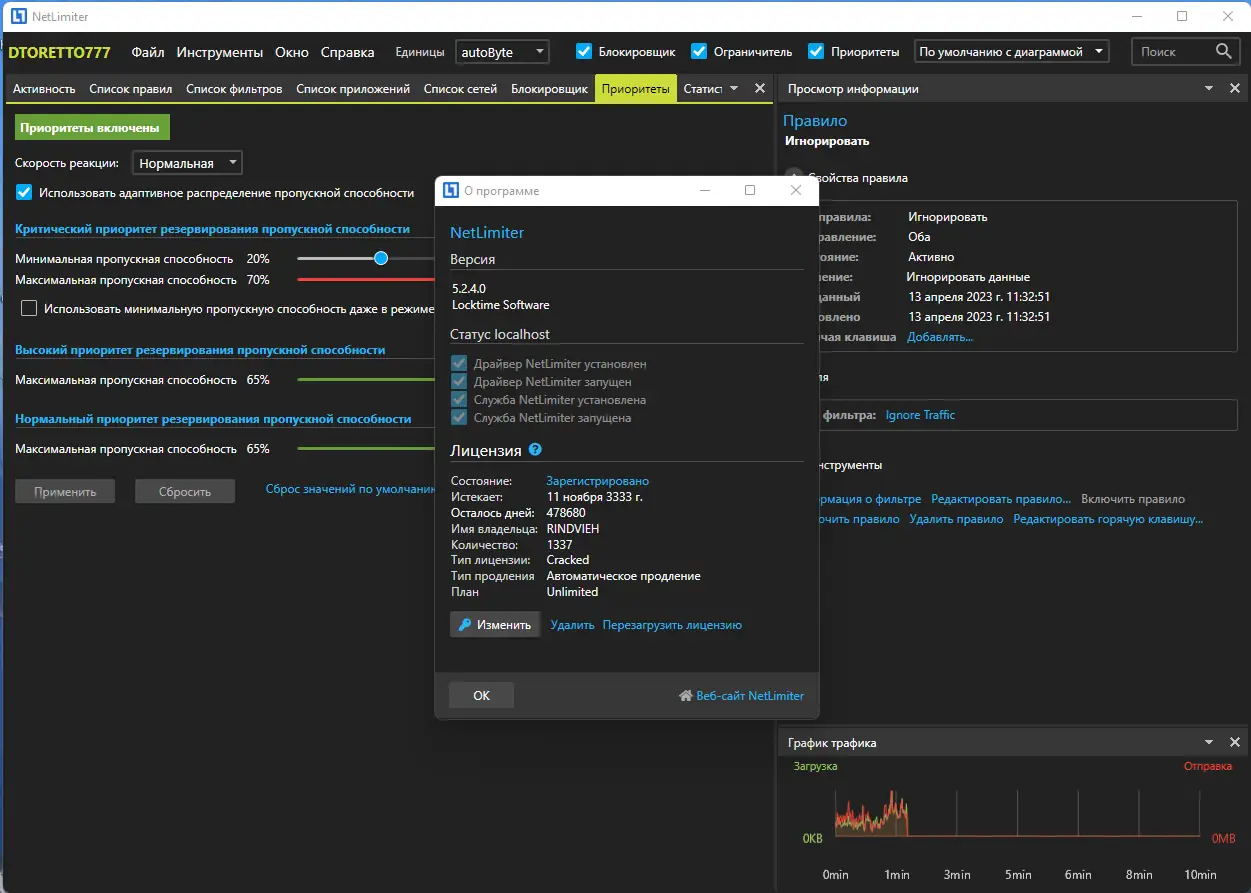
Task: Click the Веб-сайт NetLimiter home link
Action: 741,696
